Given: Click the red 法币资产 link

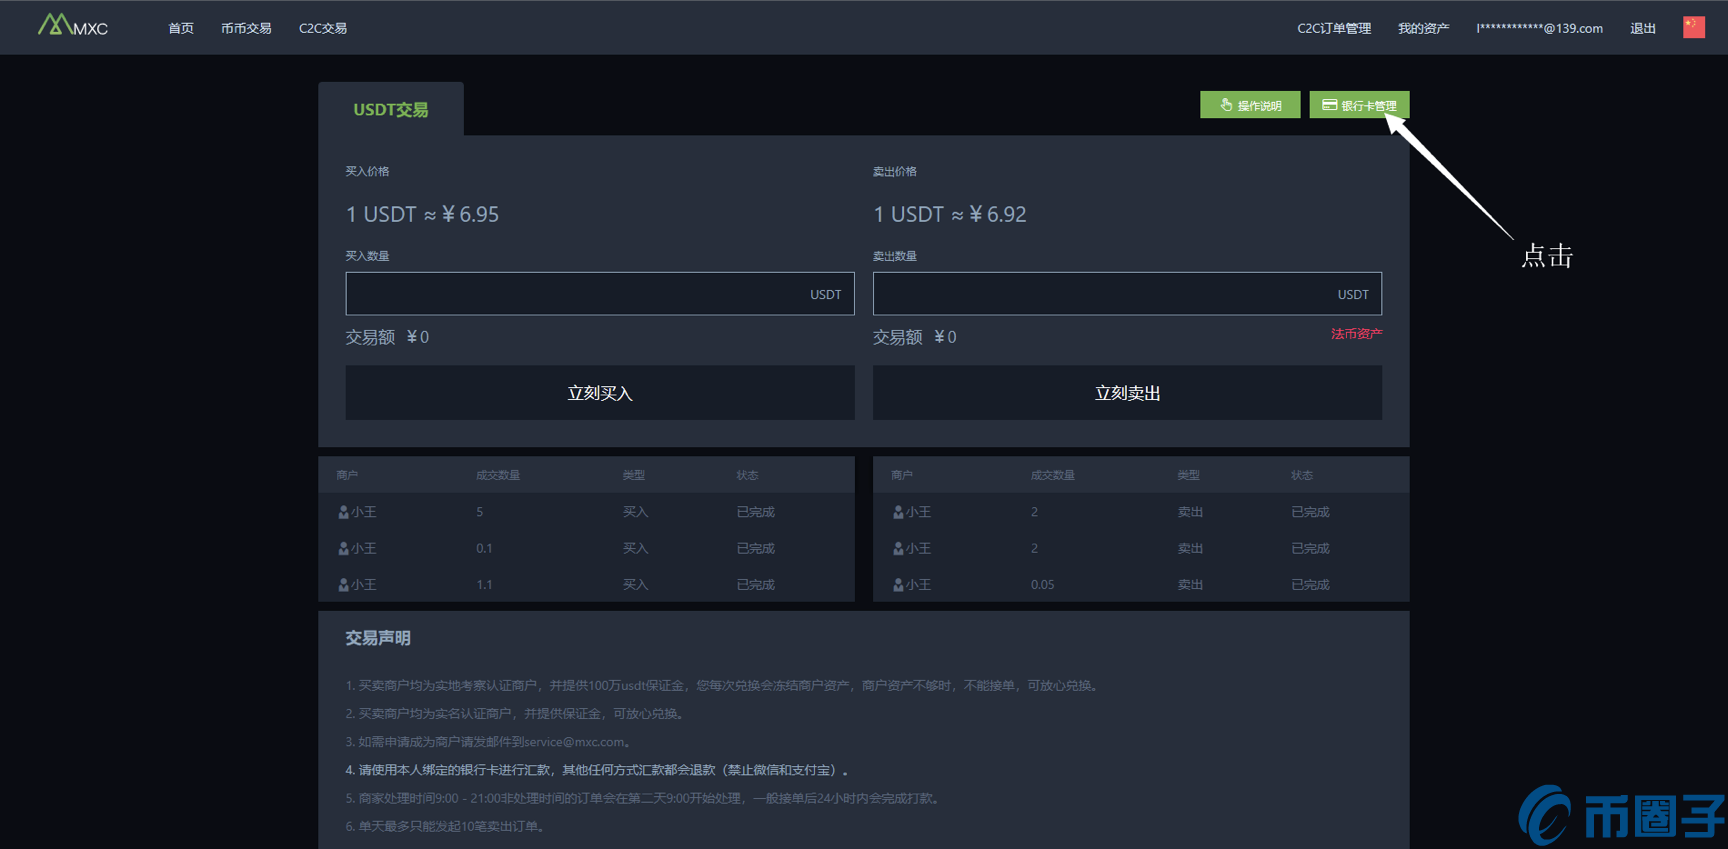Looking at the screenshot, I should coord(1356,334).
